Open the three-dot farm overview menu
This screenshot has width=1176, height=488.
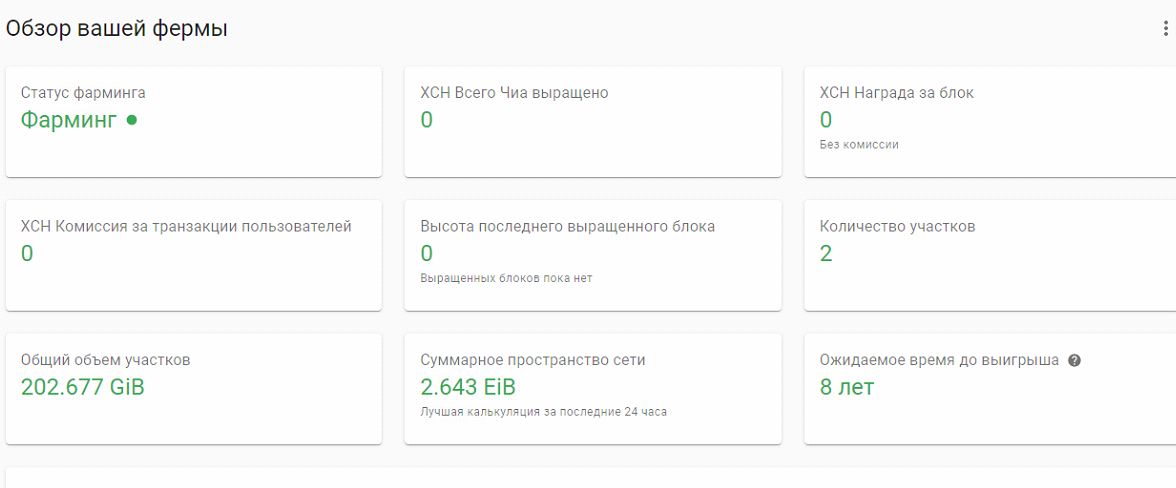pyautogui.click(x=1165, y=29)
